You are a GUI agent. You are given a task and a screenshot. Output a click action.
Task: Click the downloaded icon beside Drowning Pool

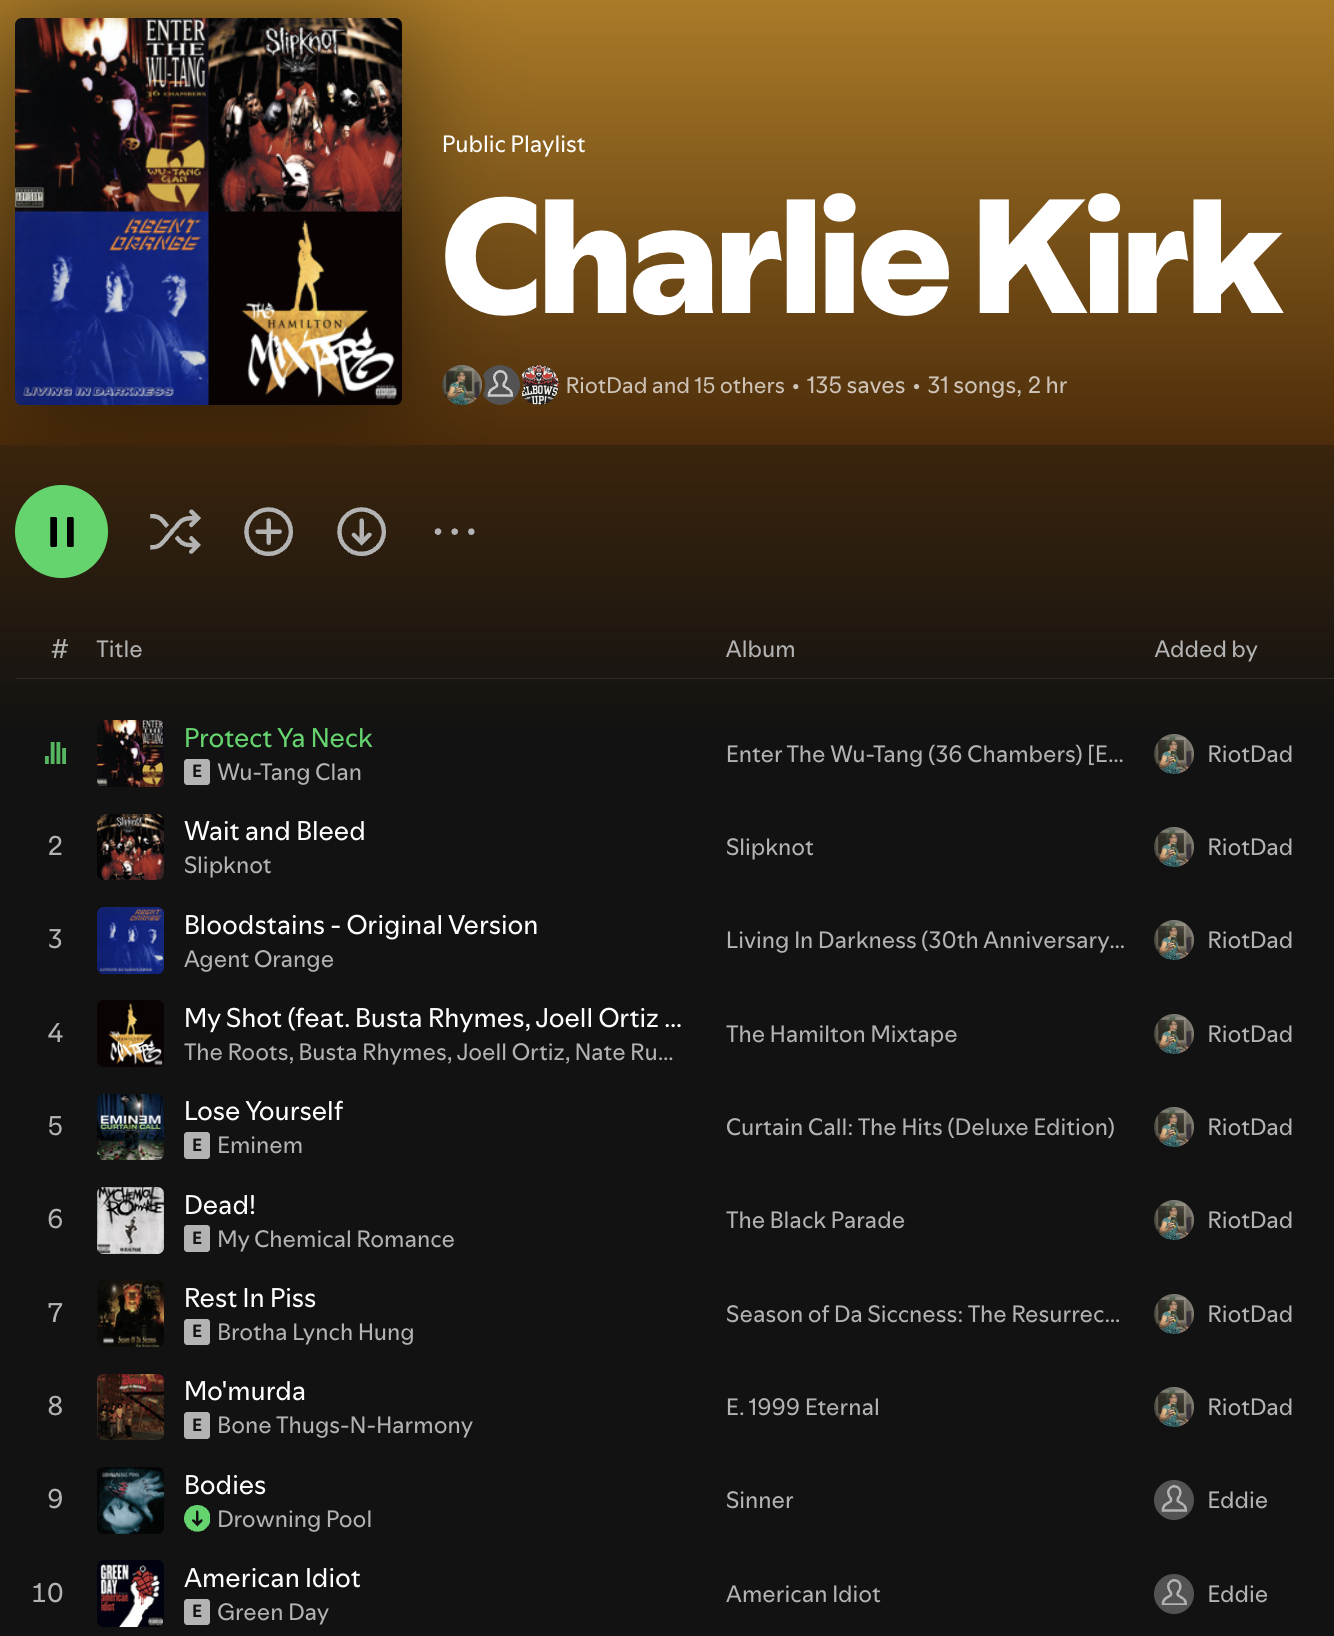coord(197,1519)
